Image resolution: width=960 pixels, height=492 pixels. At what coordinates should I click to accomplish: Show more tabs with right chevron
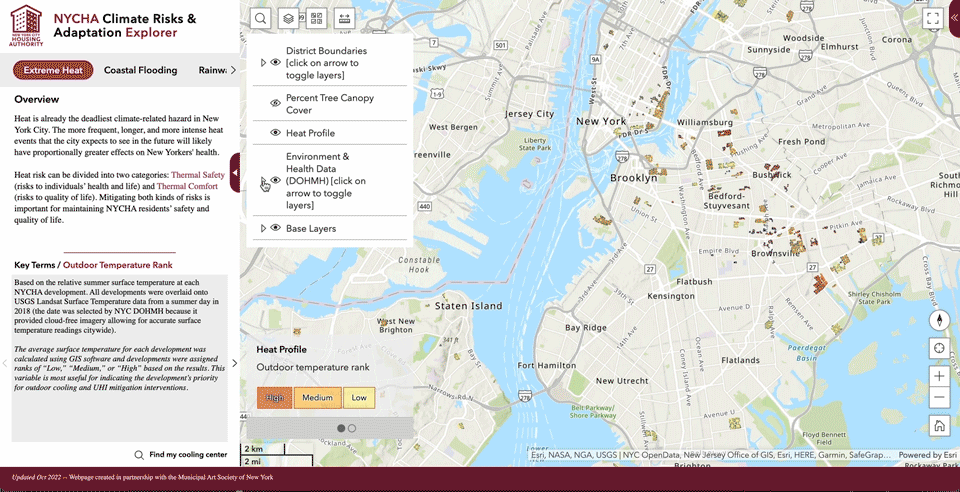click(233, 70)
